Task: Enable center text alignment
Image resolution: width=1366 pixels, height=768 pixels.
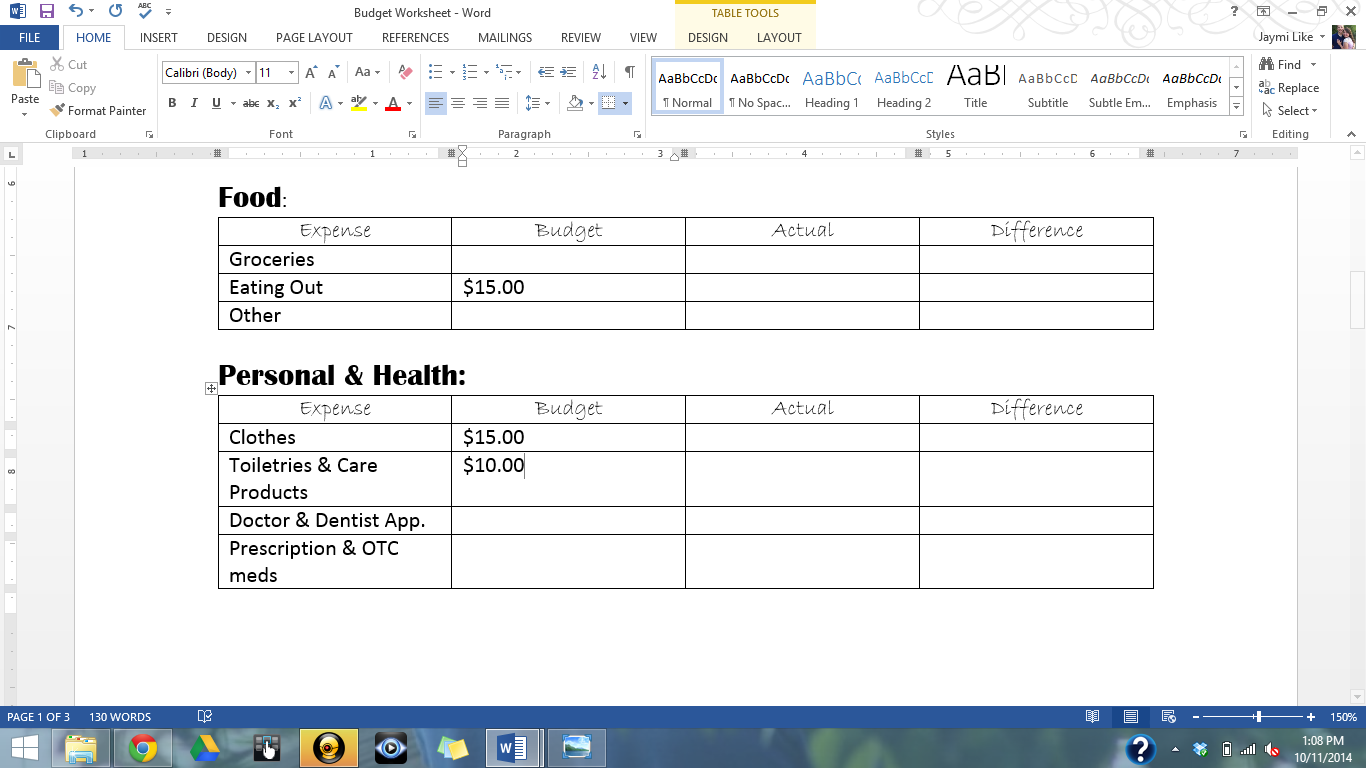Action: [458, 103]
